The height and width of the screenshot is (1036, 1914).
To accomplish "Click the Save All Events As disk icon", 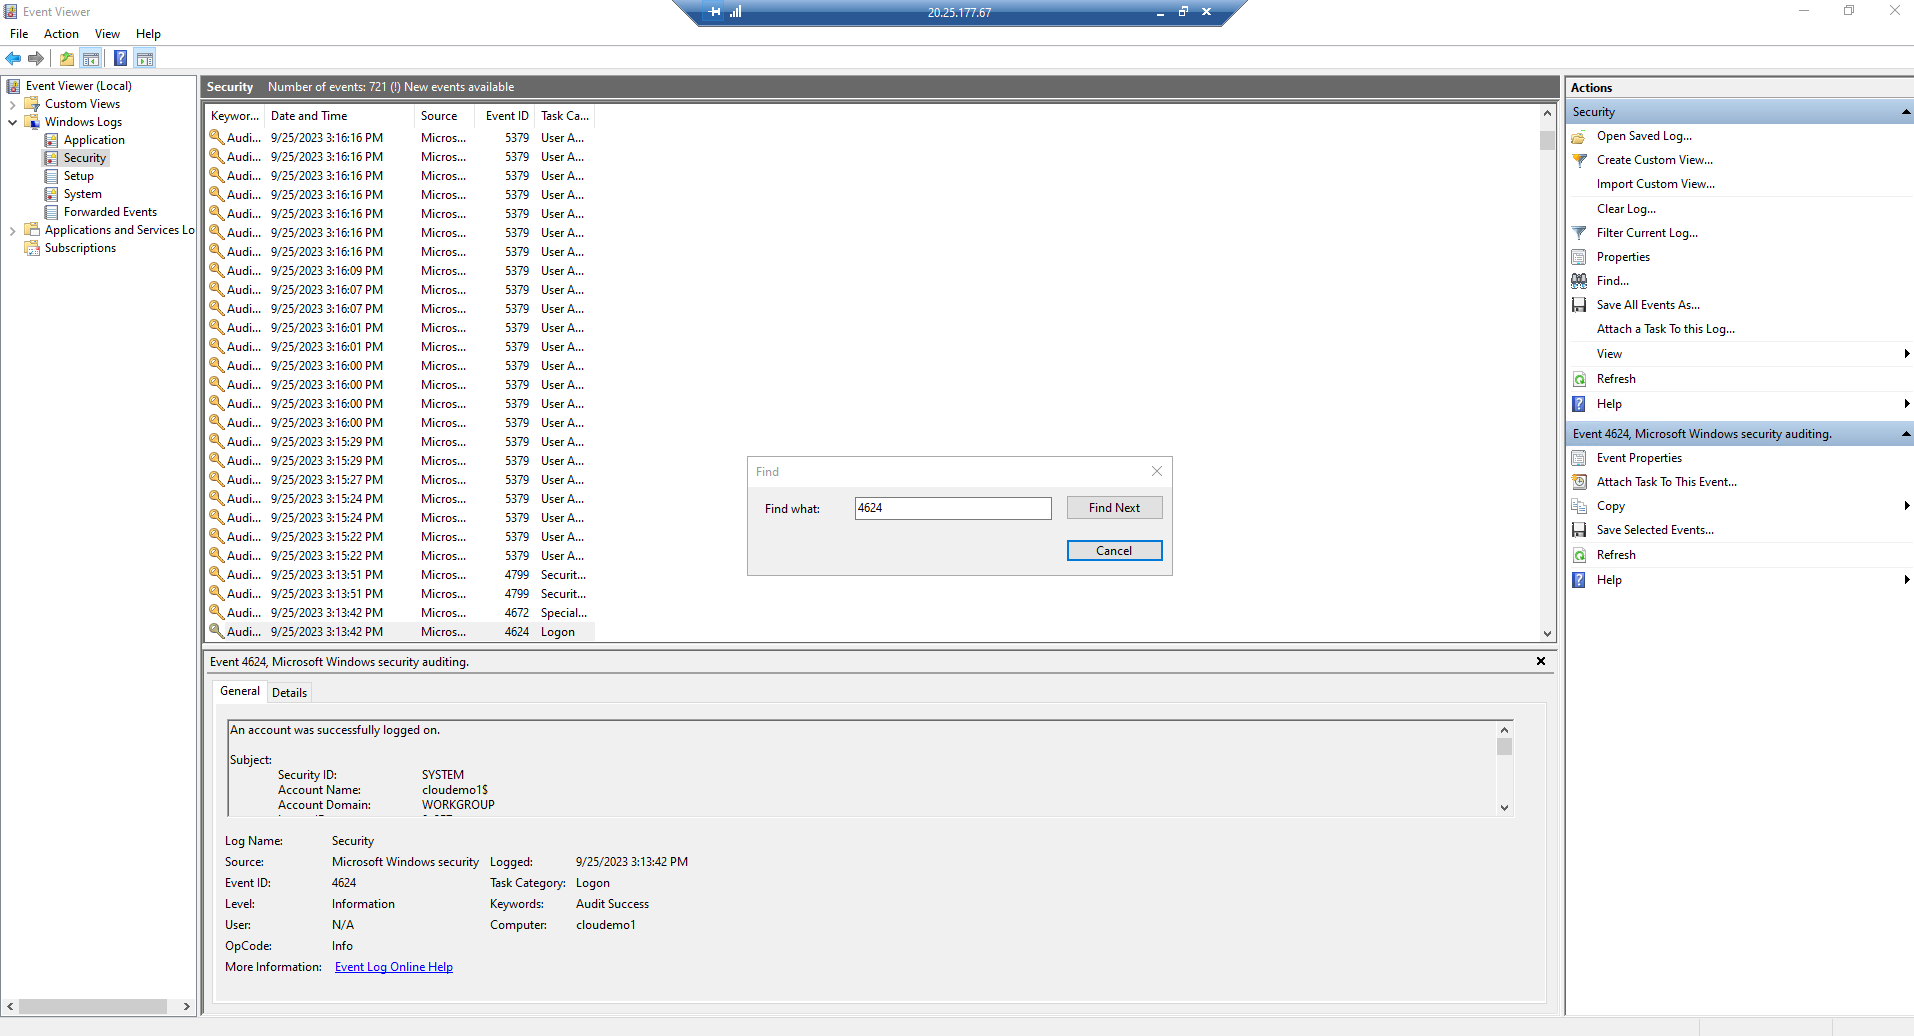I will [x=1579, y=305].
